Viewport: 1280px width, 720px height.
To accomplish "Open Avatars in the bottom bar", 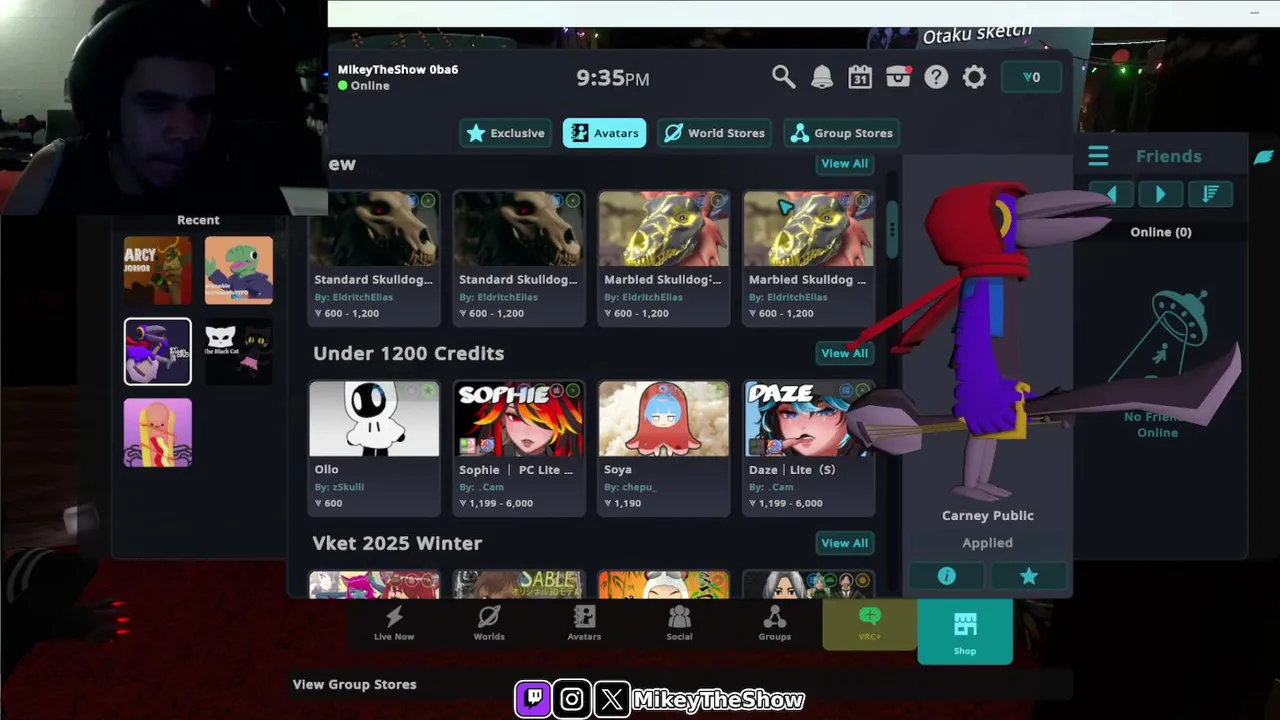I will pos(584,623).
